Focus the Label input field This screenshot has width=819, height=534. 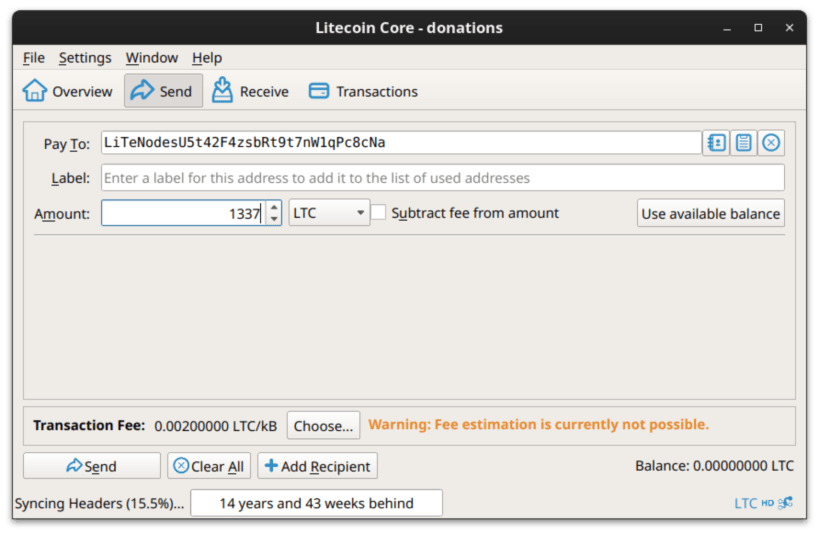click(x=442, y=178)
